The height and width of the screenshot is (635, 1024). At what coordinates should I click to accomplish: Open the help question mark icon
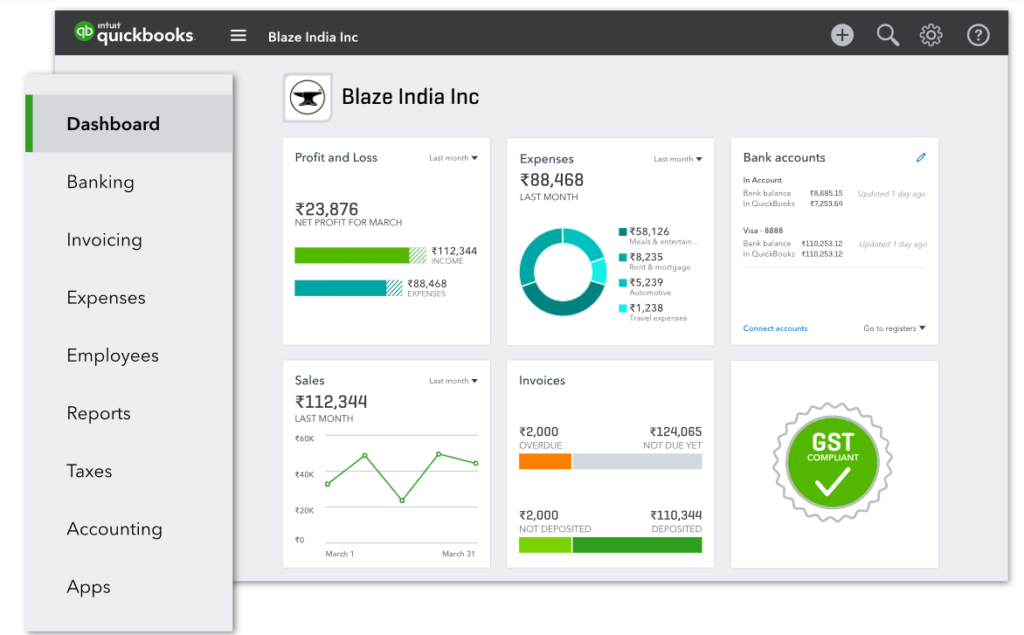coord(978,36)
